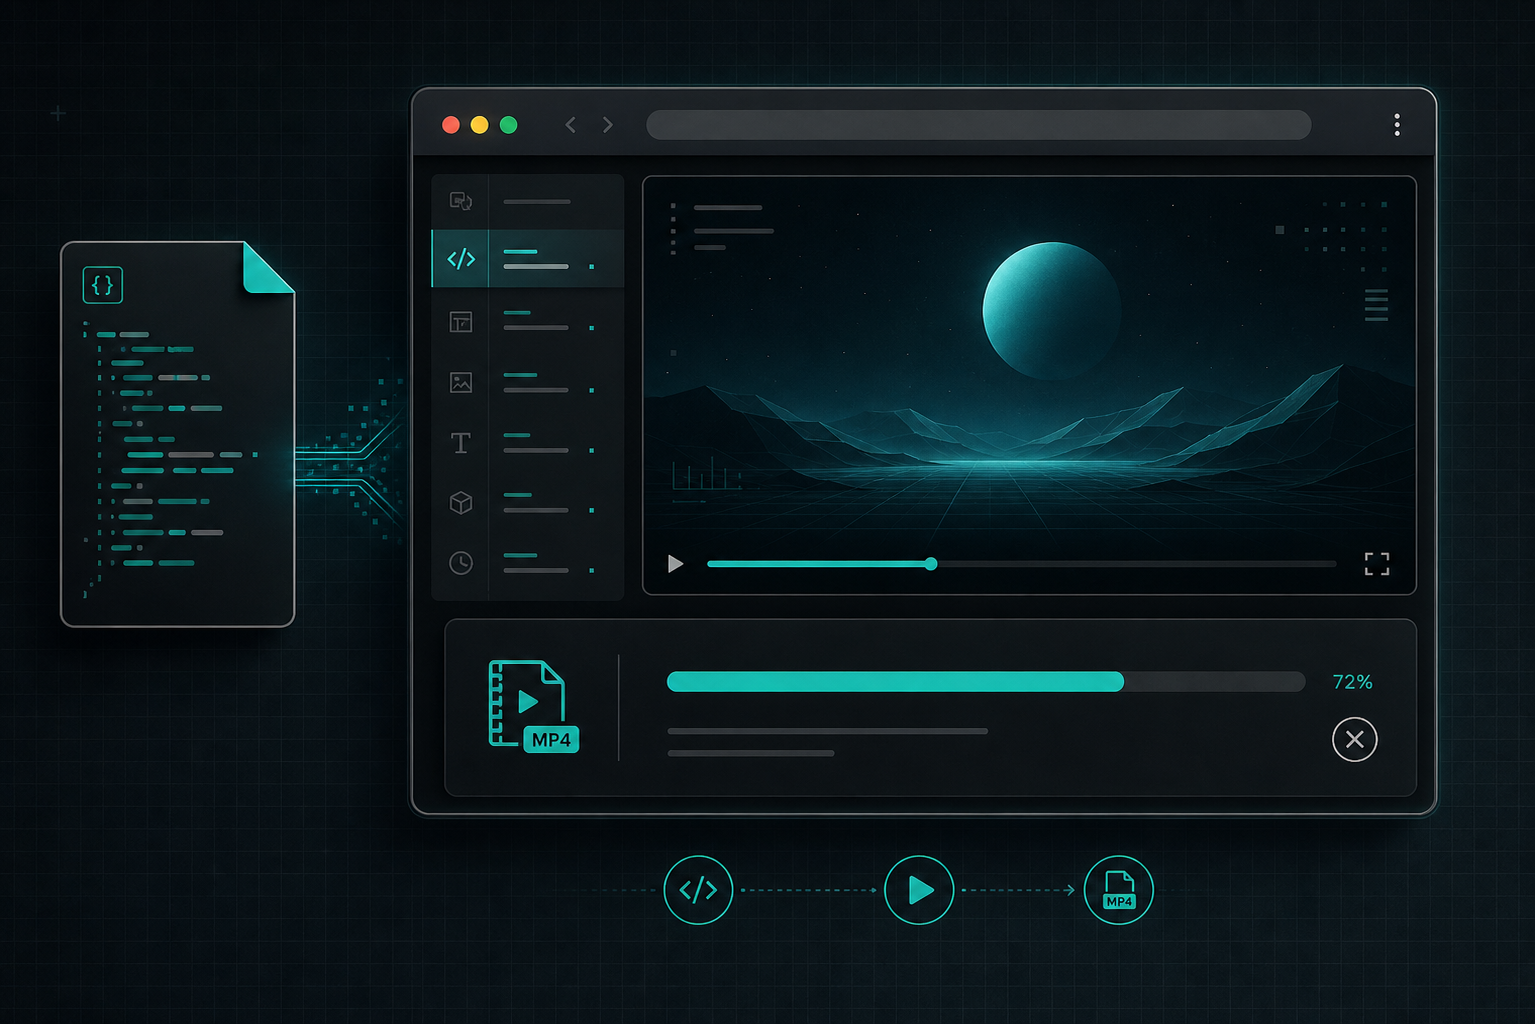The width and height of the screenshot is (1535, 1024).
Task: Click the MP4 file export icon
Action: click(533, 706)
